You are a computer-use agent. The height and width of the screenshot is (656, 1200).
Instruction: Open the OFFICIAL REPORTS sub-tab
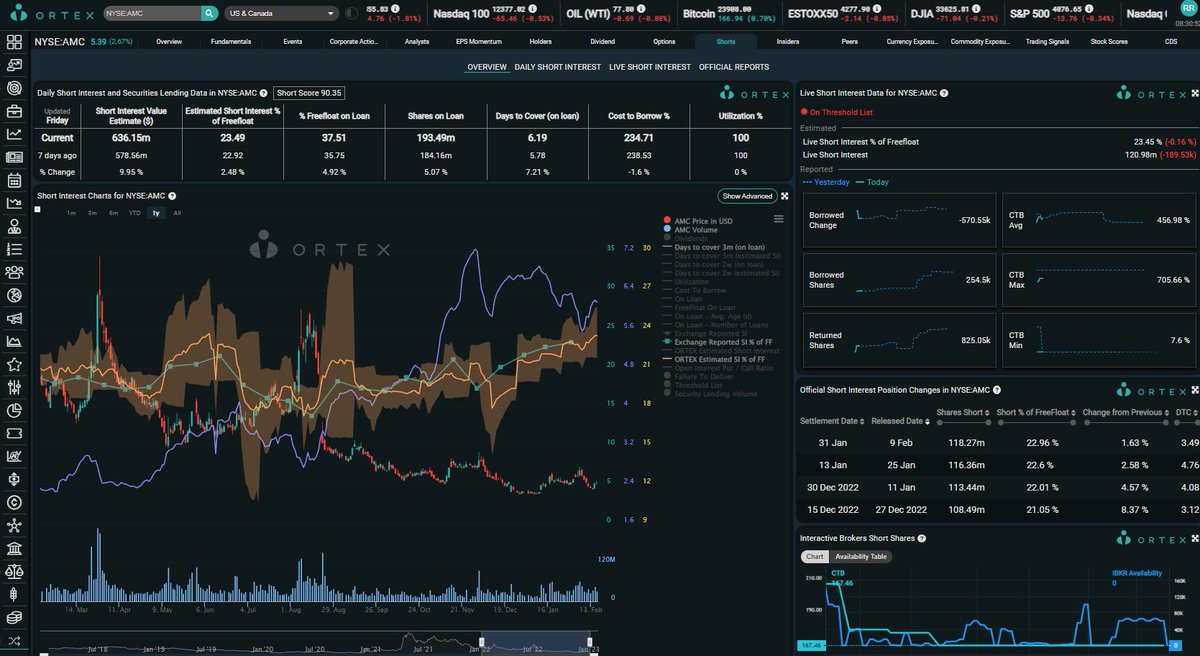[734, 67]
